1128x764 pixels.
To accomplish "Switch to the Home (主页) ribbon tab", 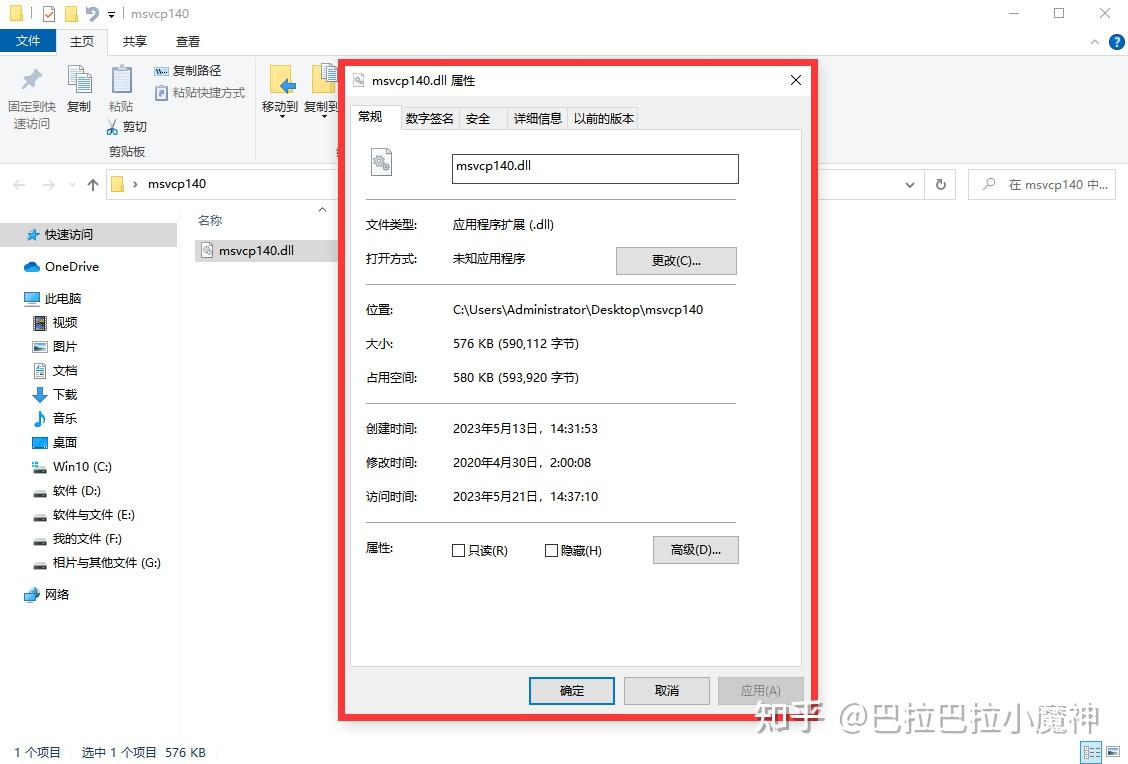I will coord(82,42).
